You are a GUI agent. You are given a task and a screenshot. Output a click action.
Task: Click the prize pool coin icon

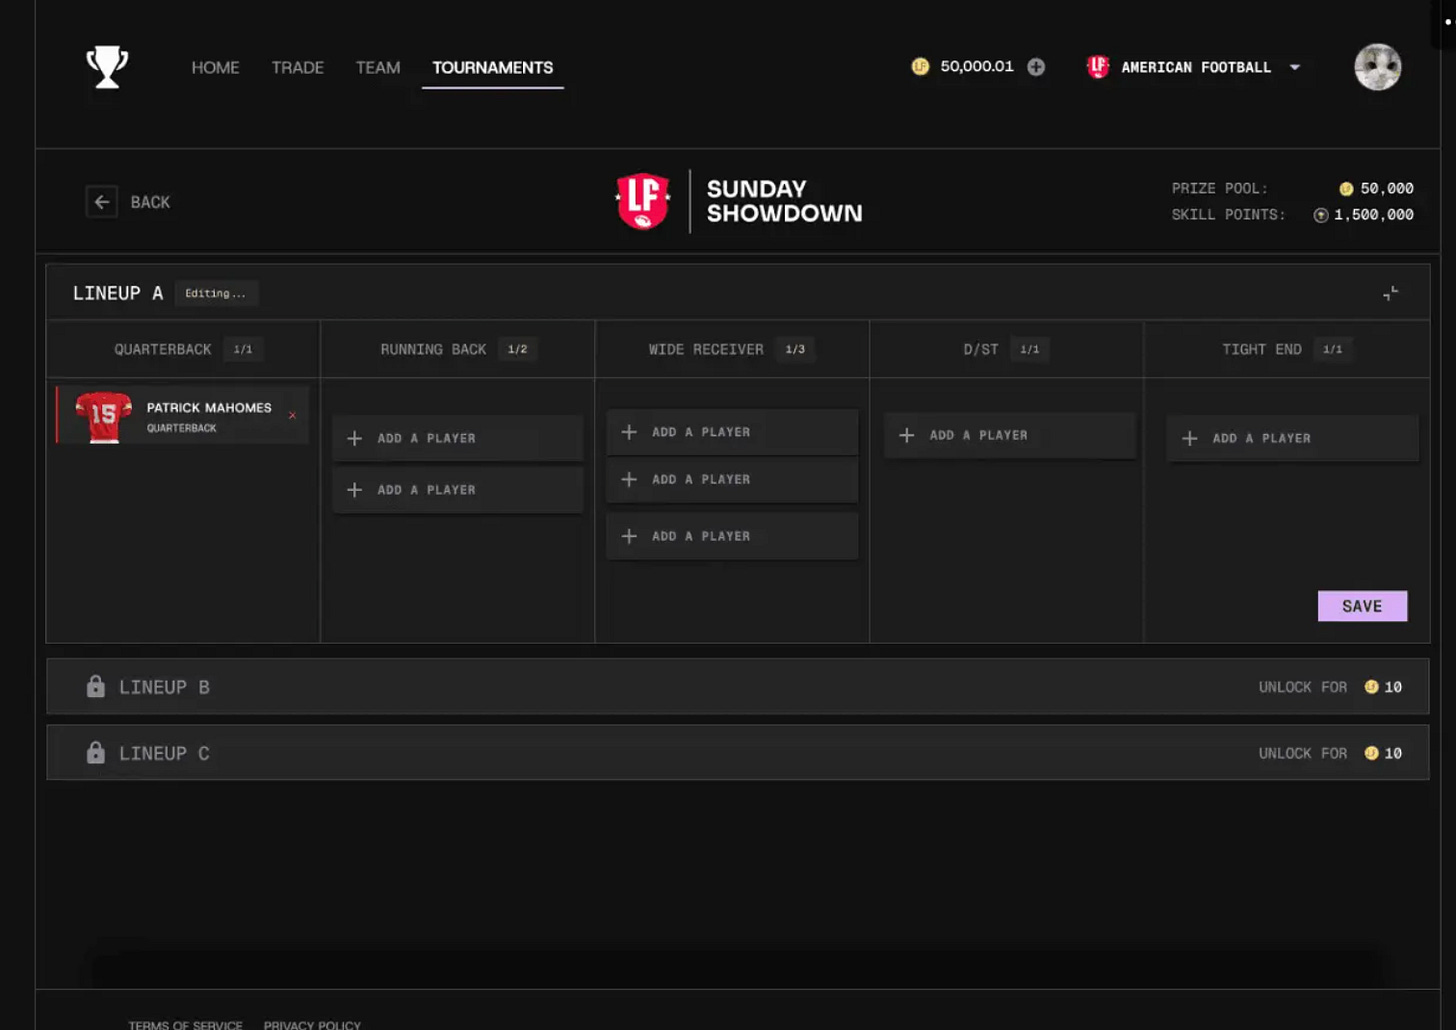(x=1346, y=189)
